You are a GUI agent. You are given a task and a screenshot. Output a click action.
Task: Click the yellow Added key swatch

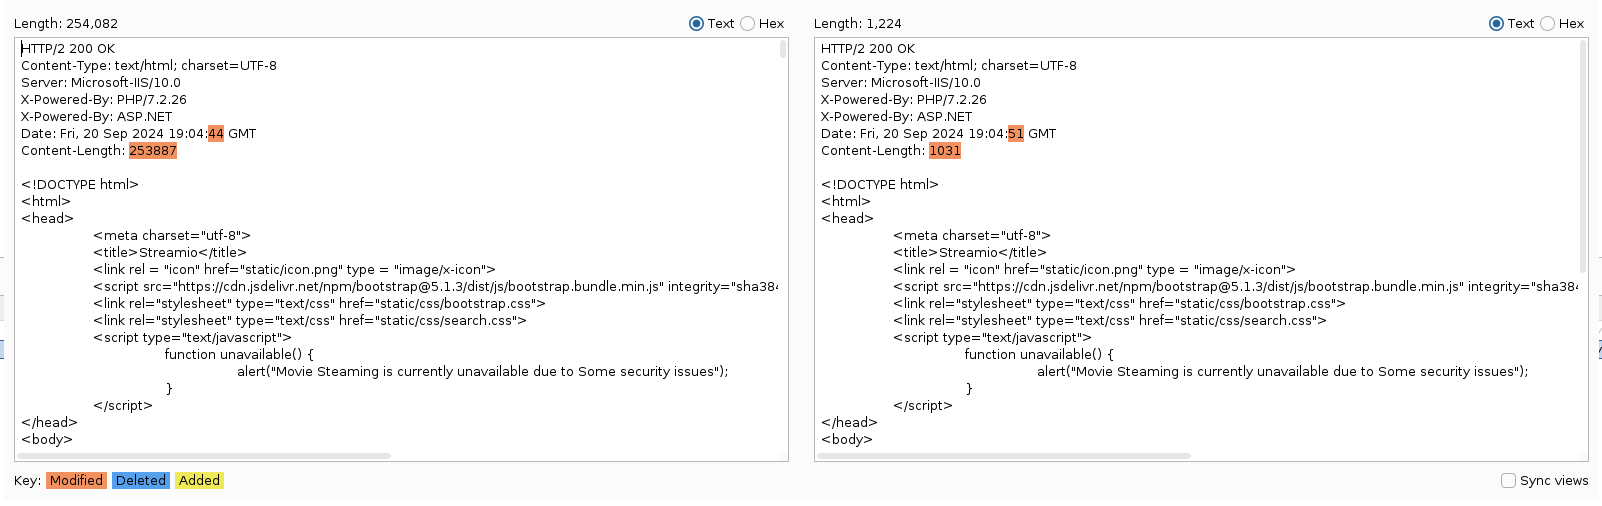199,481
